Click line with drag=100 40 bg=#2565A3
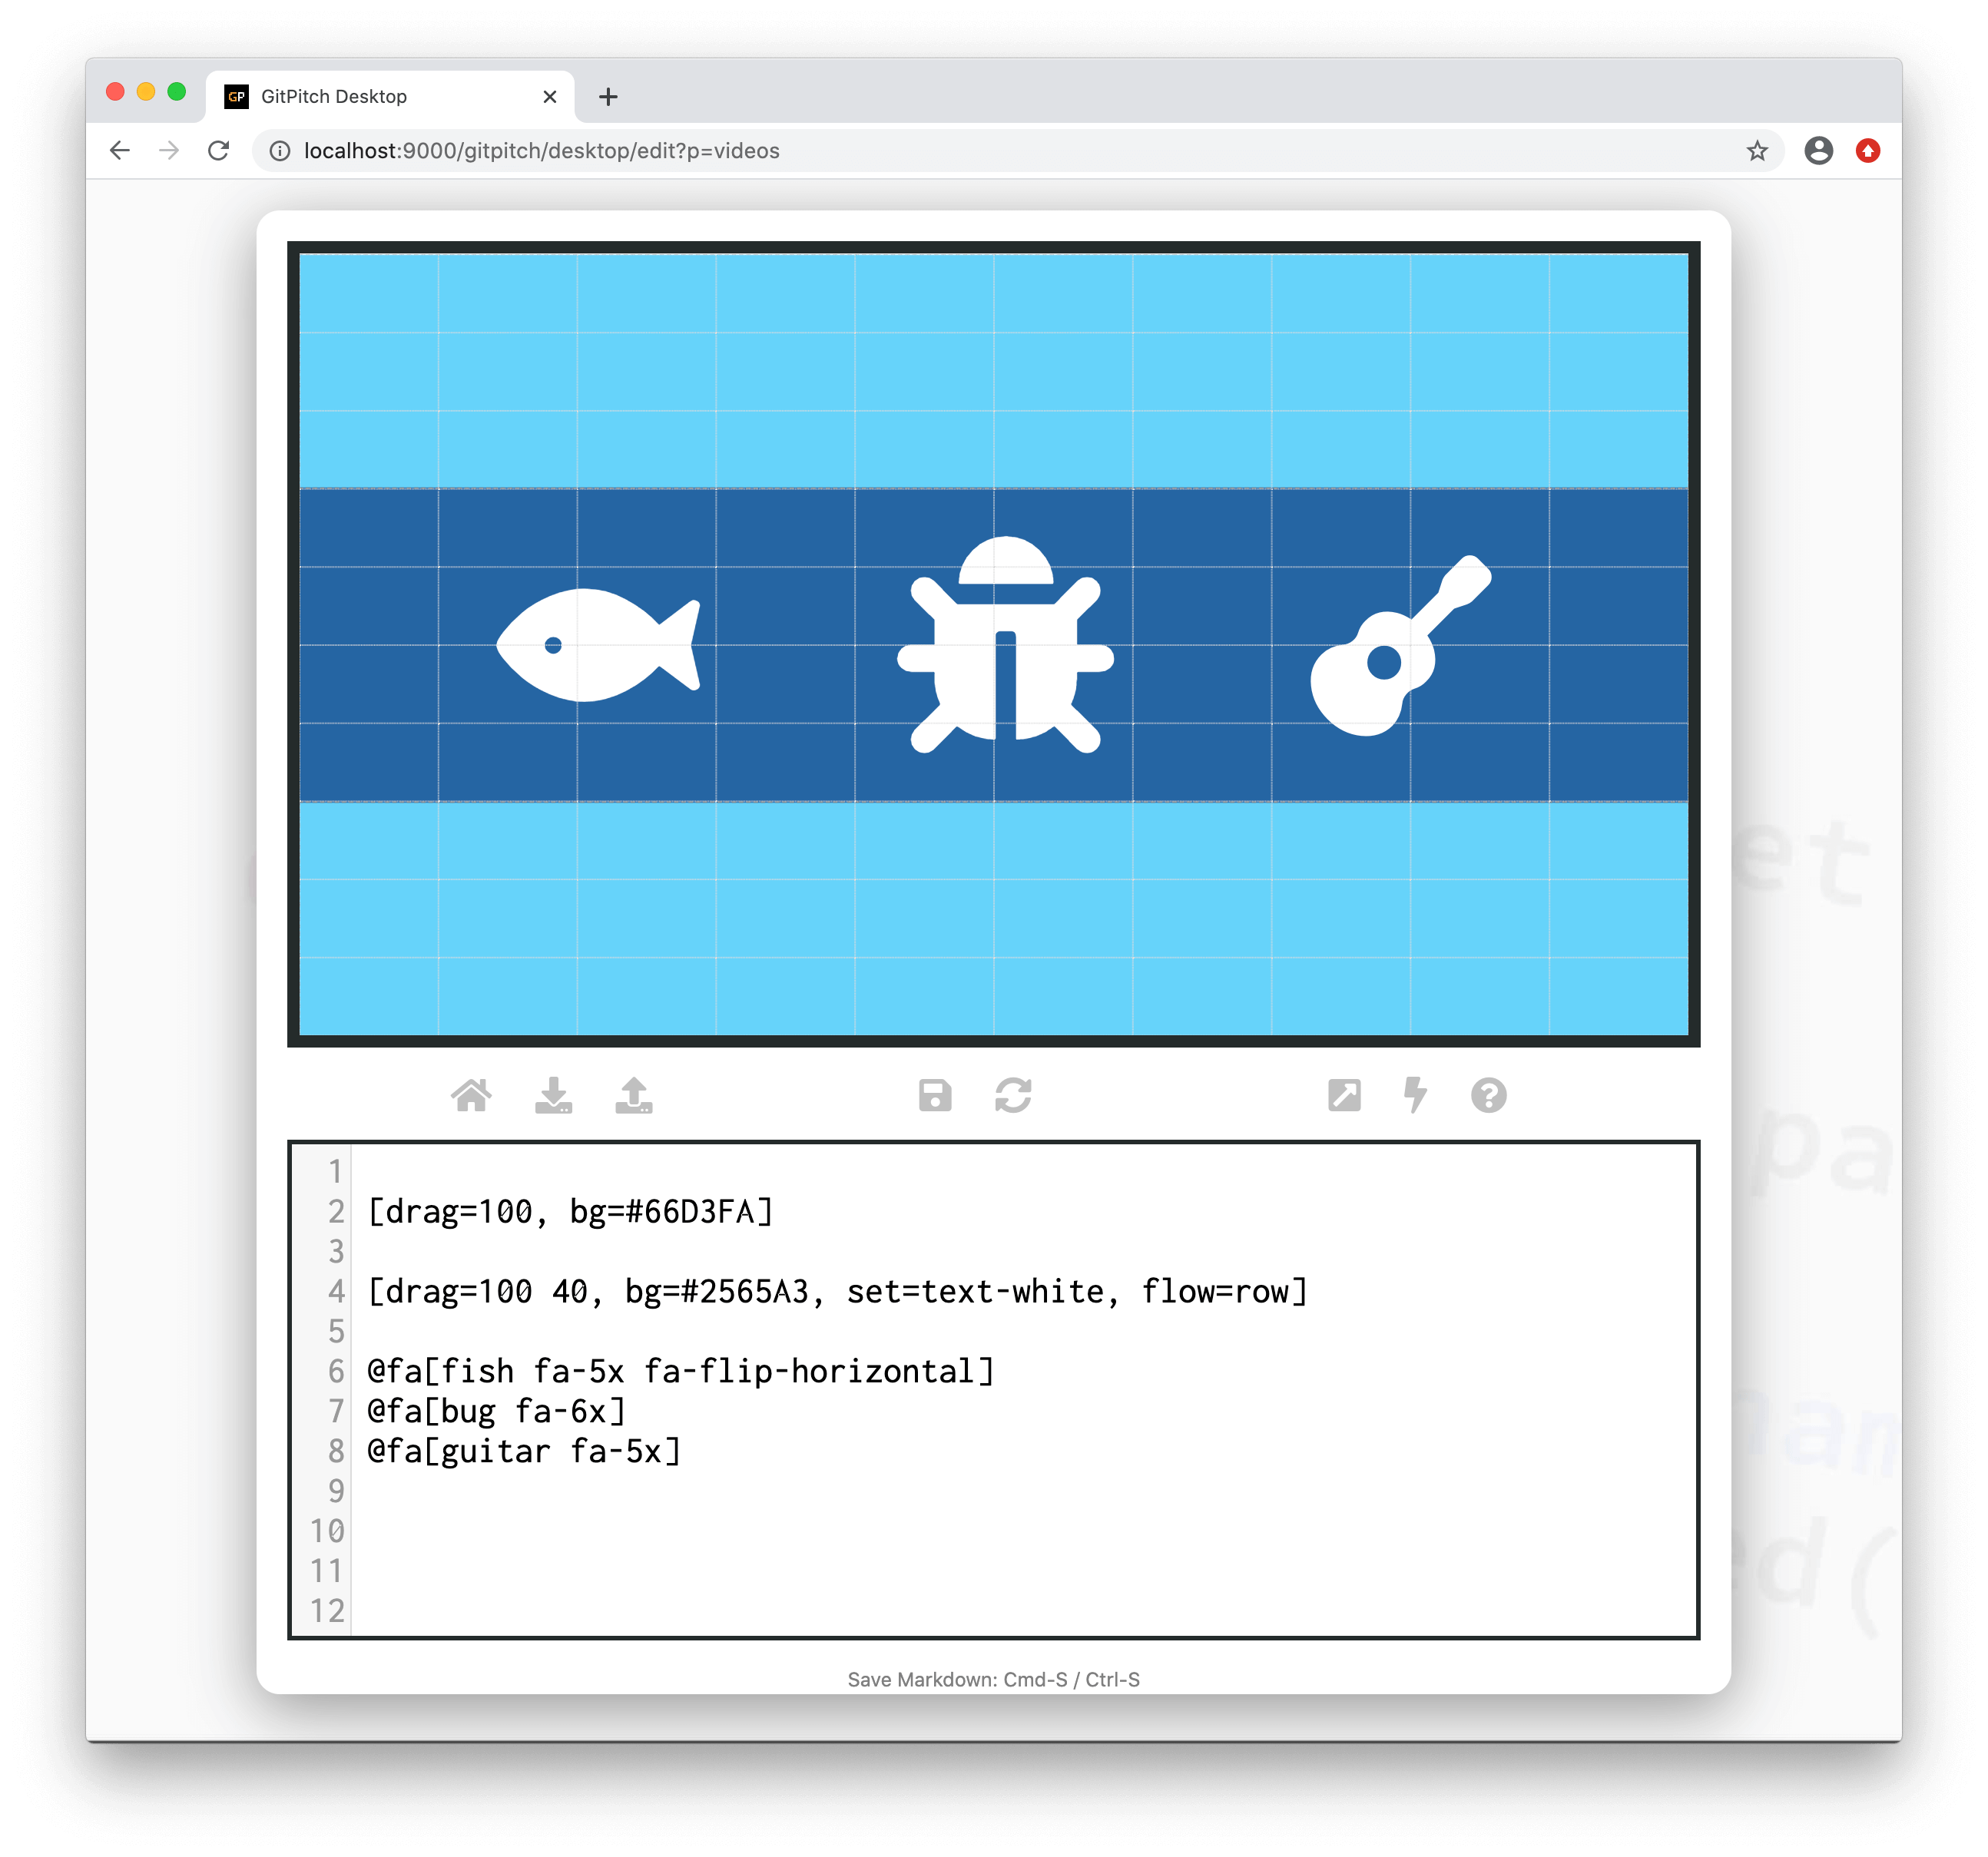 pyautogui.click(x=838, y=1291)
